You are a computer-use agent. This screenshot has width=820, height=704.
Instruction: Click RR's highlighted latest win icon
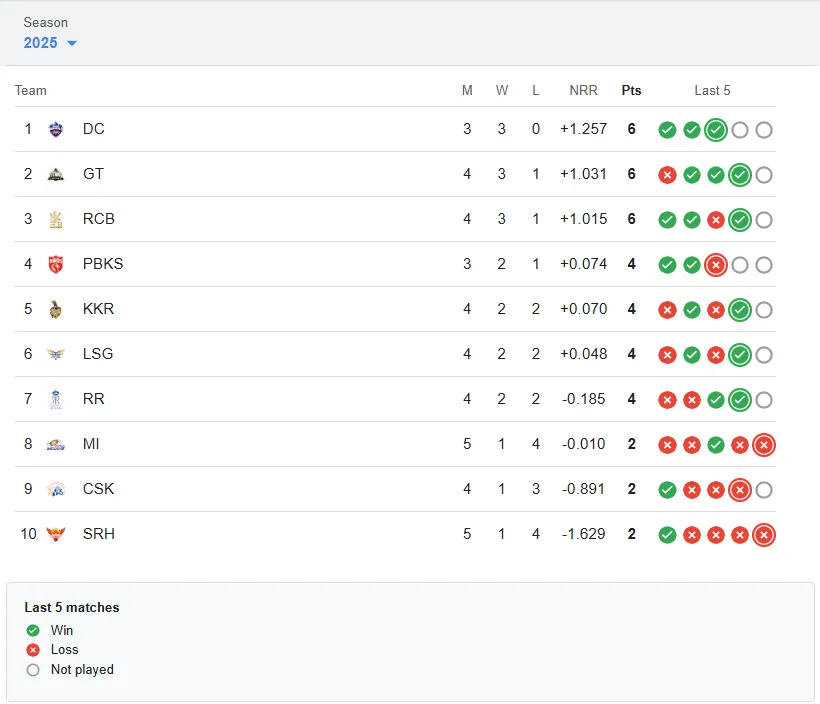tap(740, 400)
